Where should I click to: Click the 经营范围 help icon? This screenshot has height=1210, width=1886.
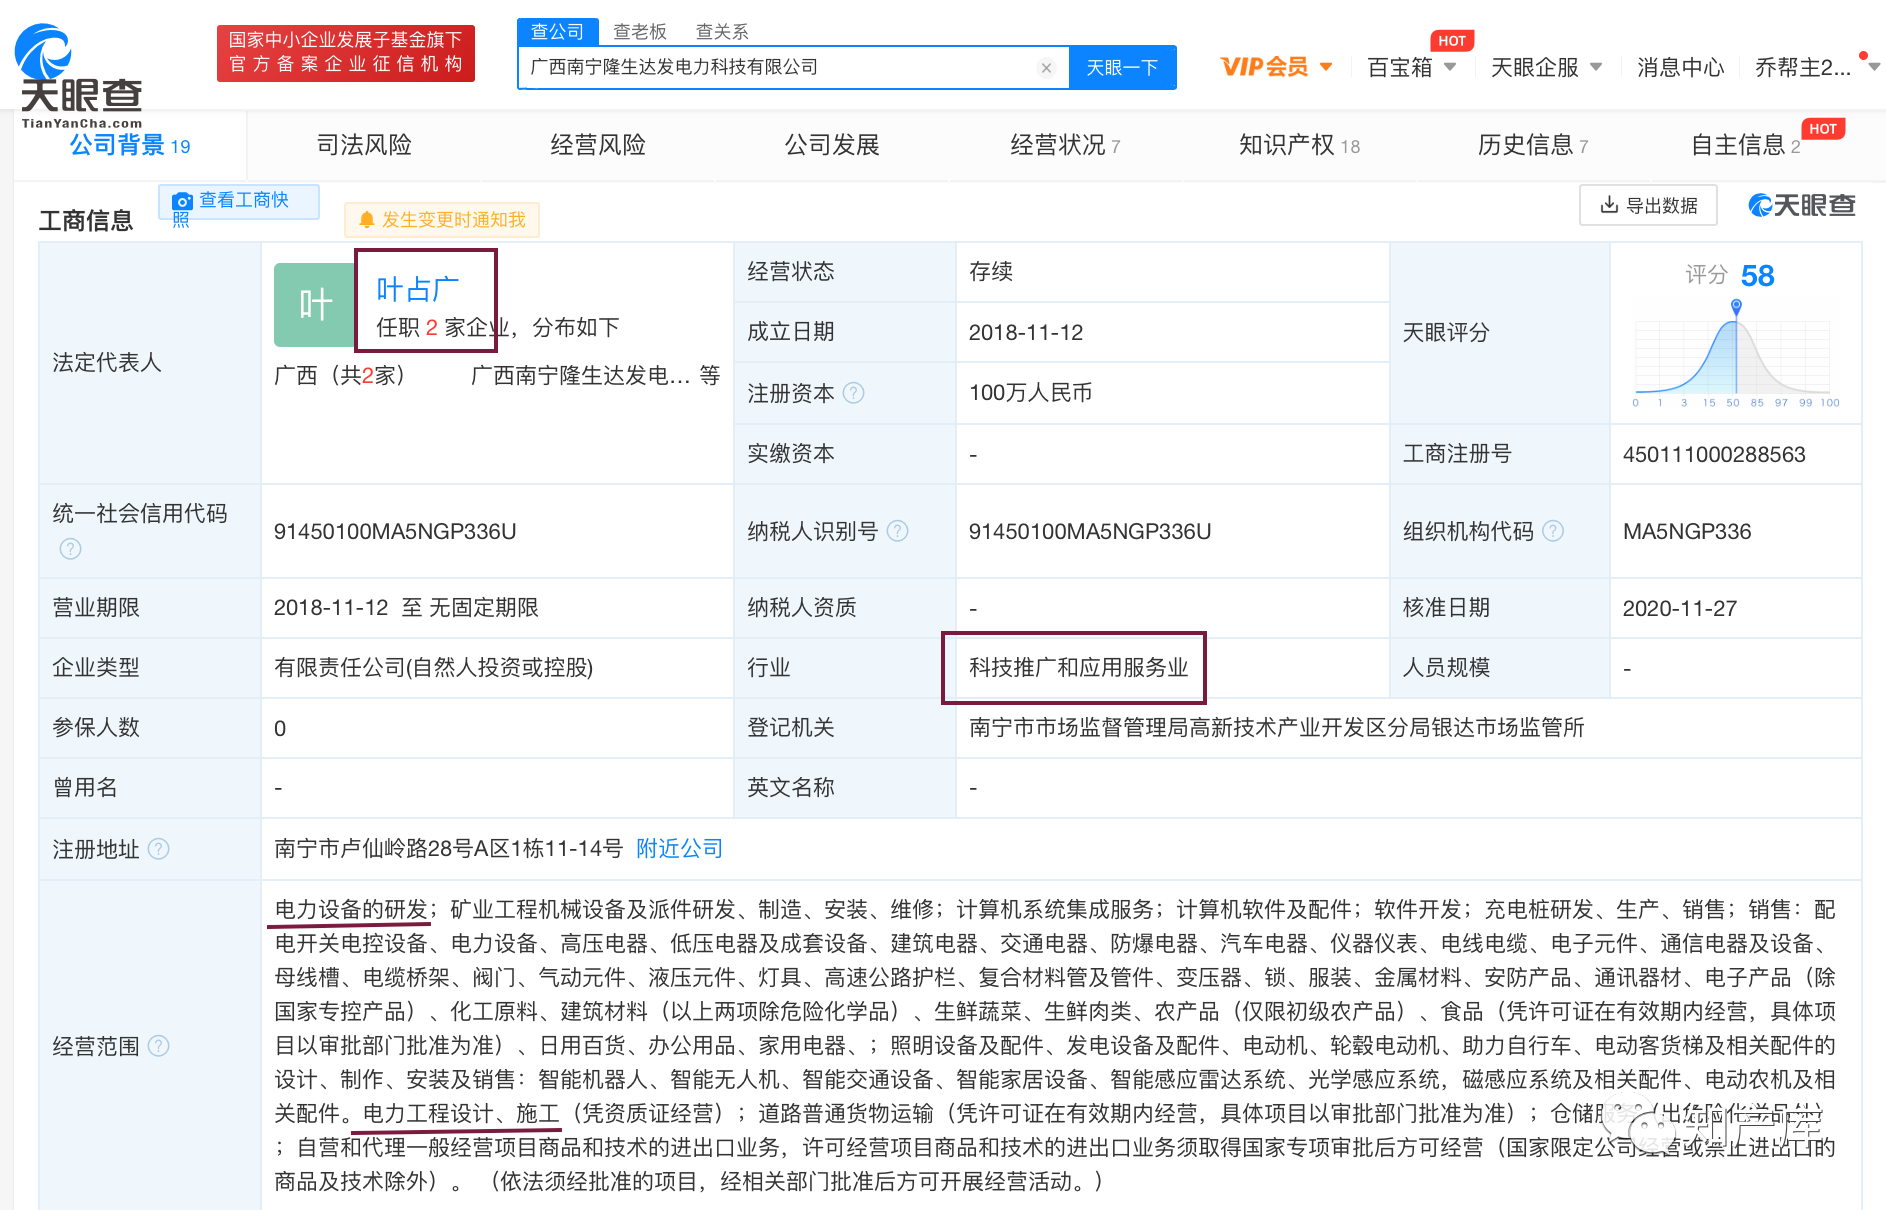click(x=159, y=1046)
